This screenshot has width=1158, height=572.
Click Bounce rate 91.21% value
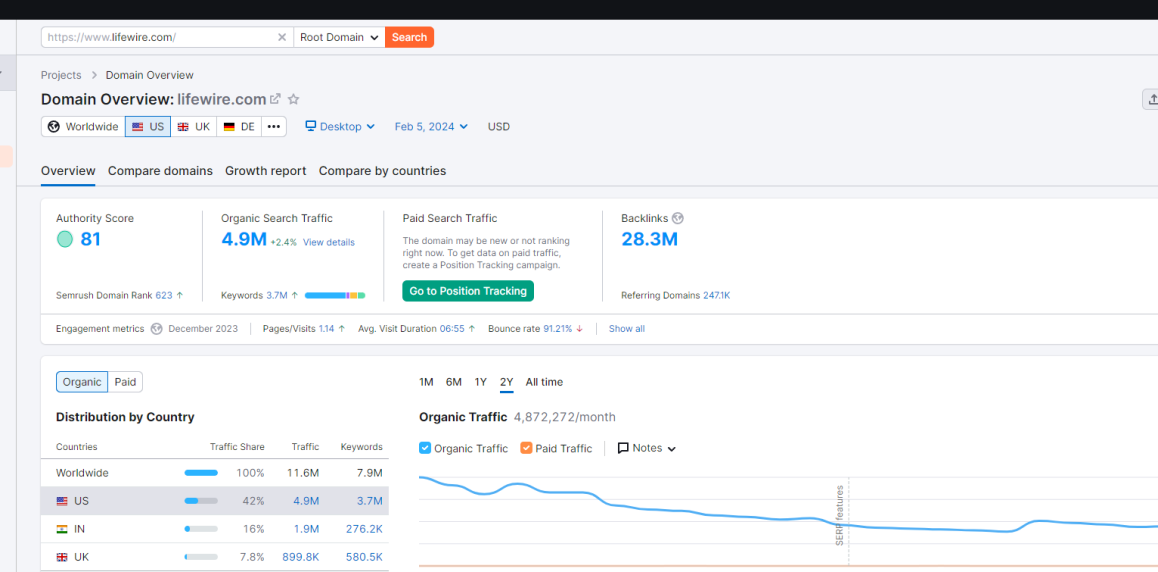558,328
